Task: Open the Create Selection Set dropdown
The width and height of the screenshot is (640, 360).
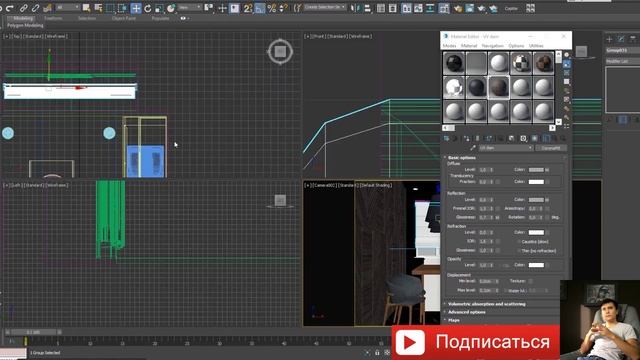Action: (x=325, y=7)
